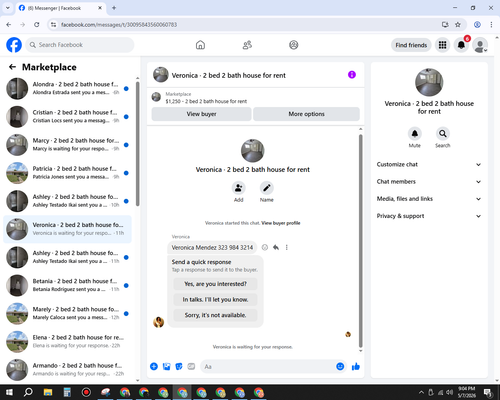Viewport: 500px width, 400px height.
Task: Open the Menu grid icon
Action: click(x=442, y=45)
